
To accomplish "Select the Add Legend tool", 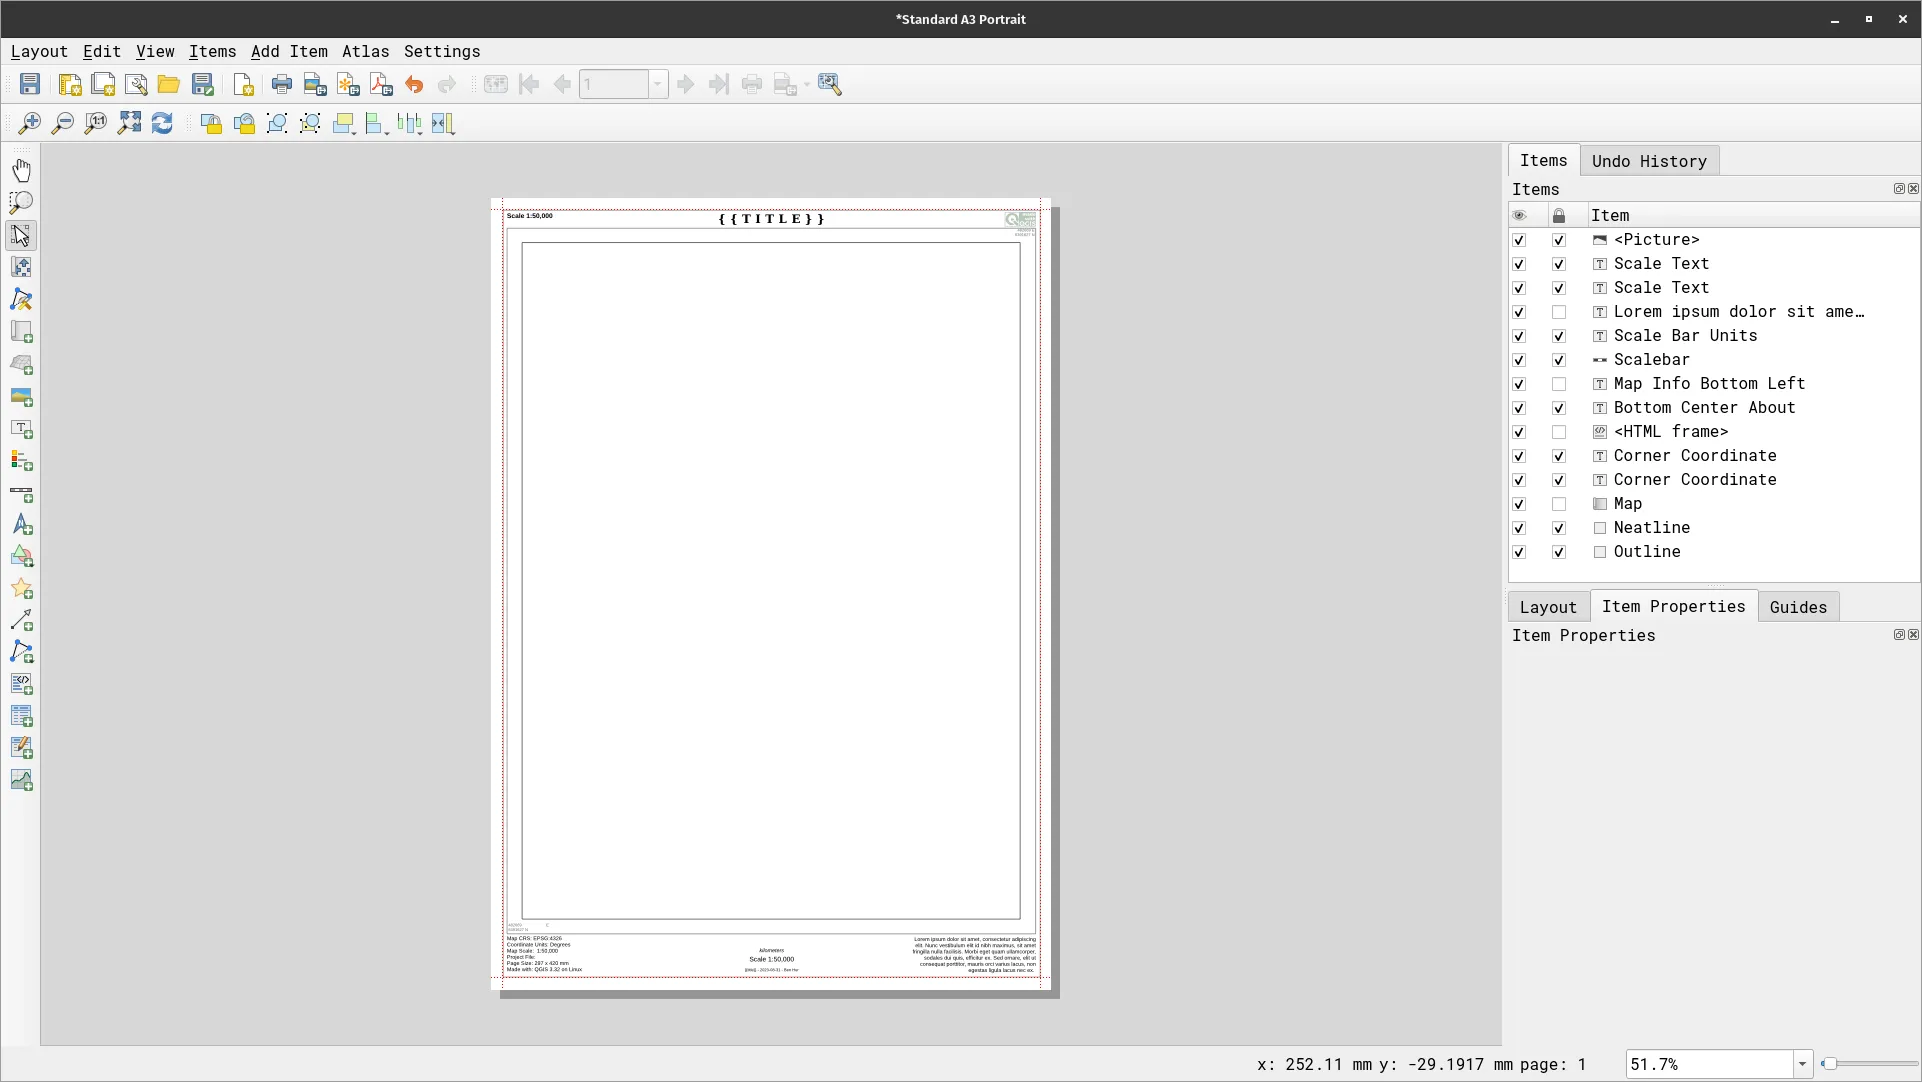I will [22, 461].
